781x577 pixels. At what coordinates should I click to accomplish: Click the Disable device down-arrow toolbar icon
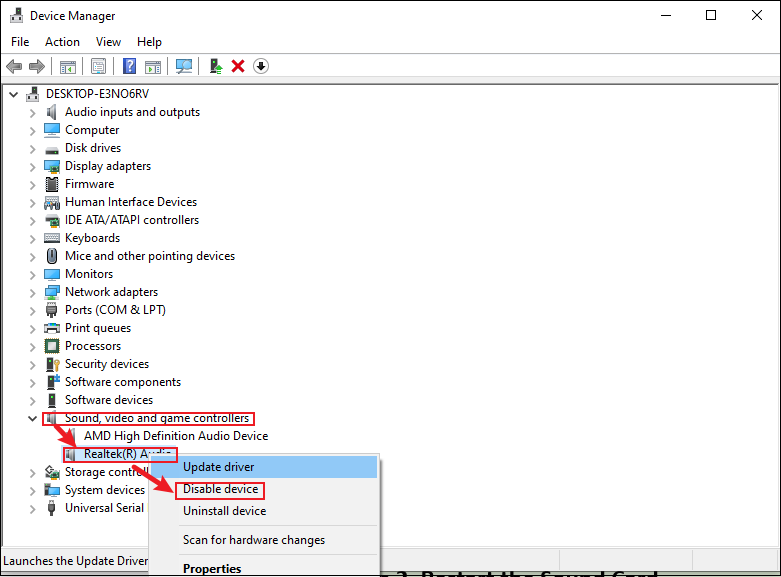point(261,66)
